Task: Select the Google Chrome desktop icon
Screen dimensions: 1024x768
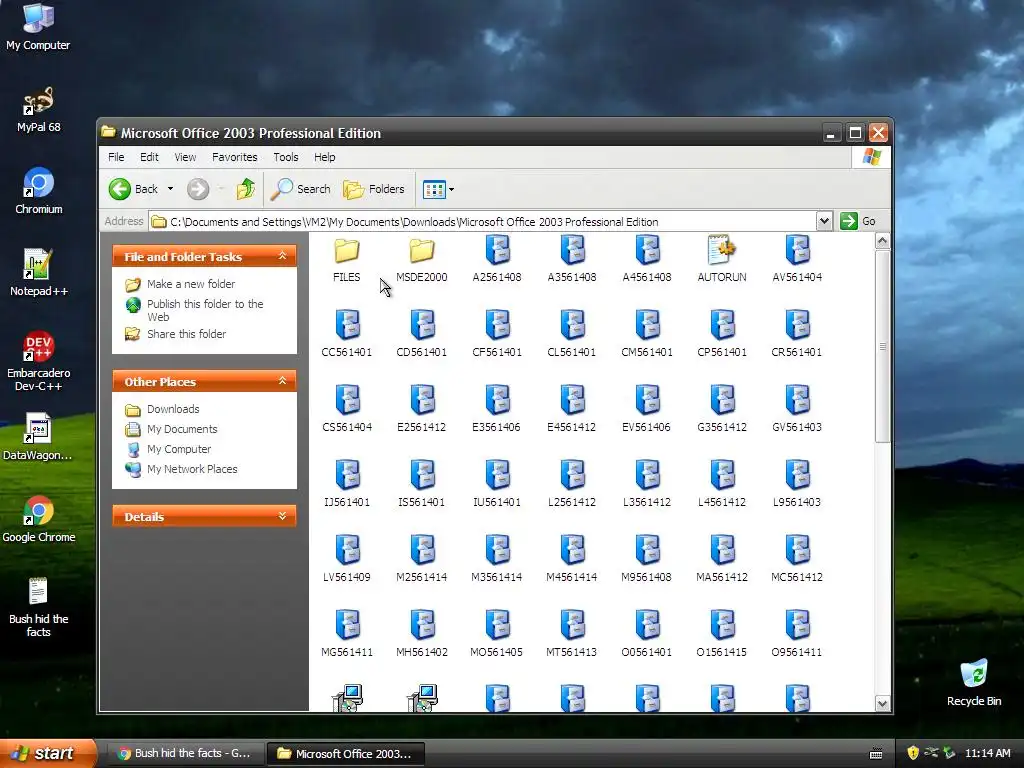Action: 39,519
